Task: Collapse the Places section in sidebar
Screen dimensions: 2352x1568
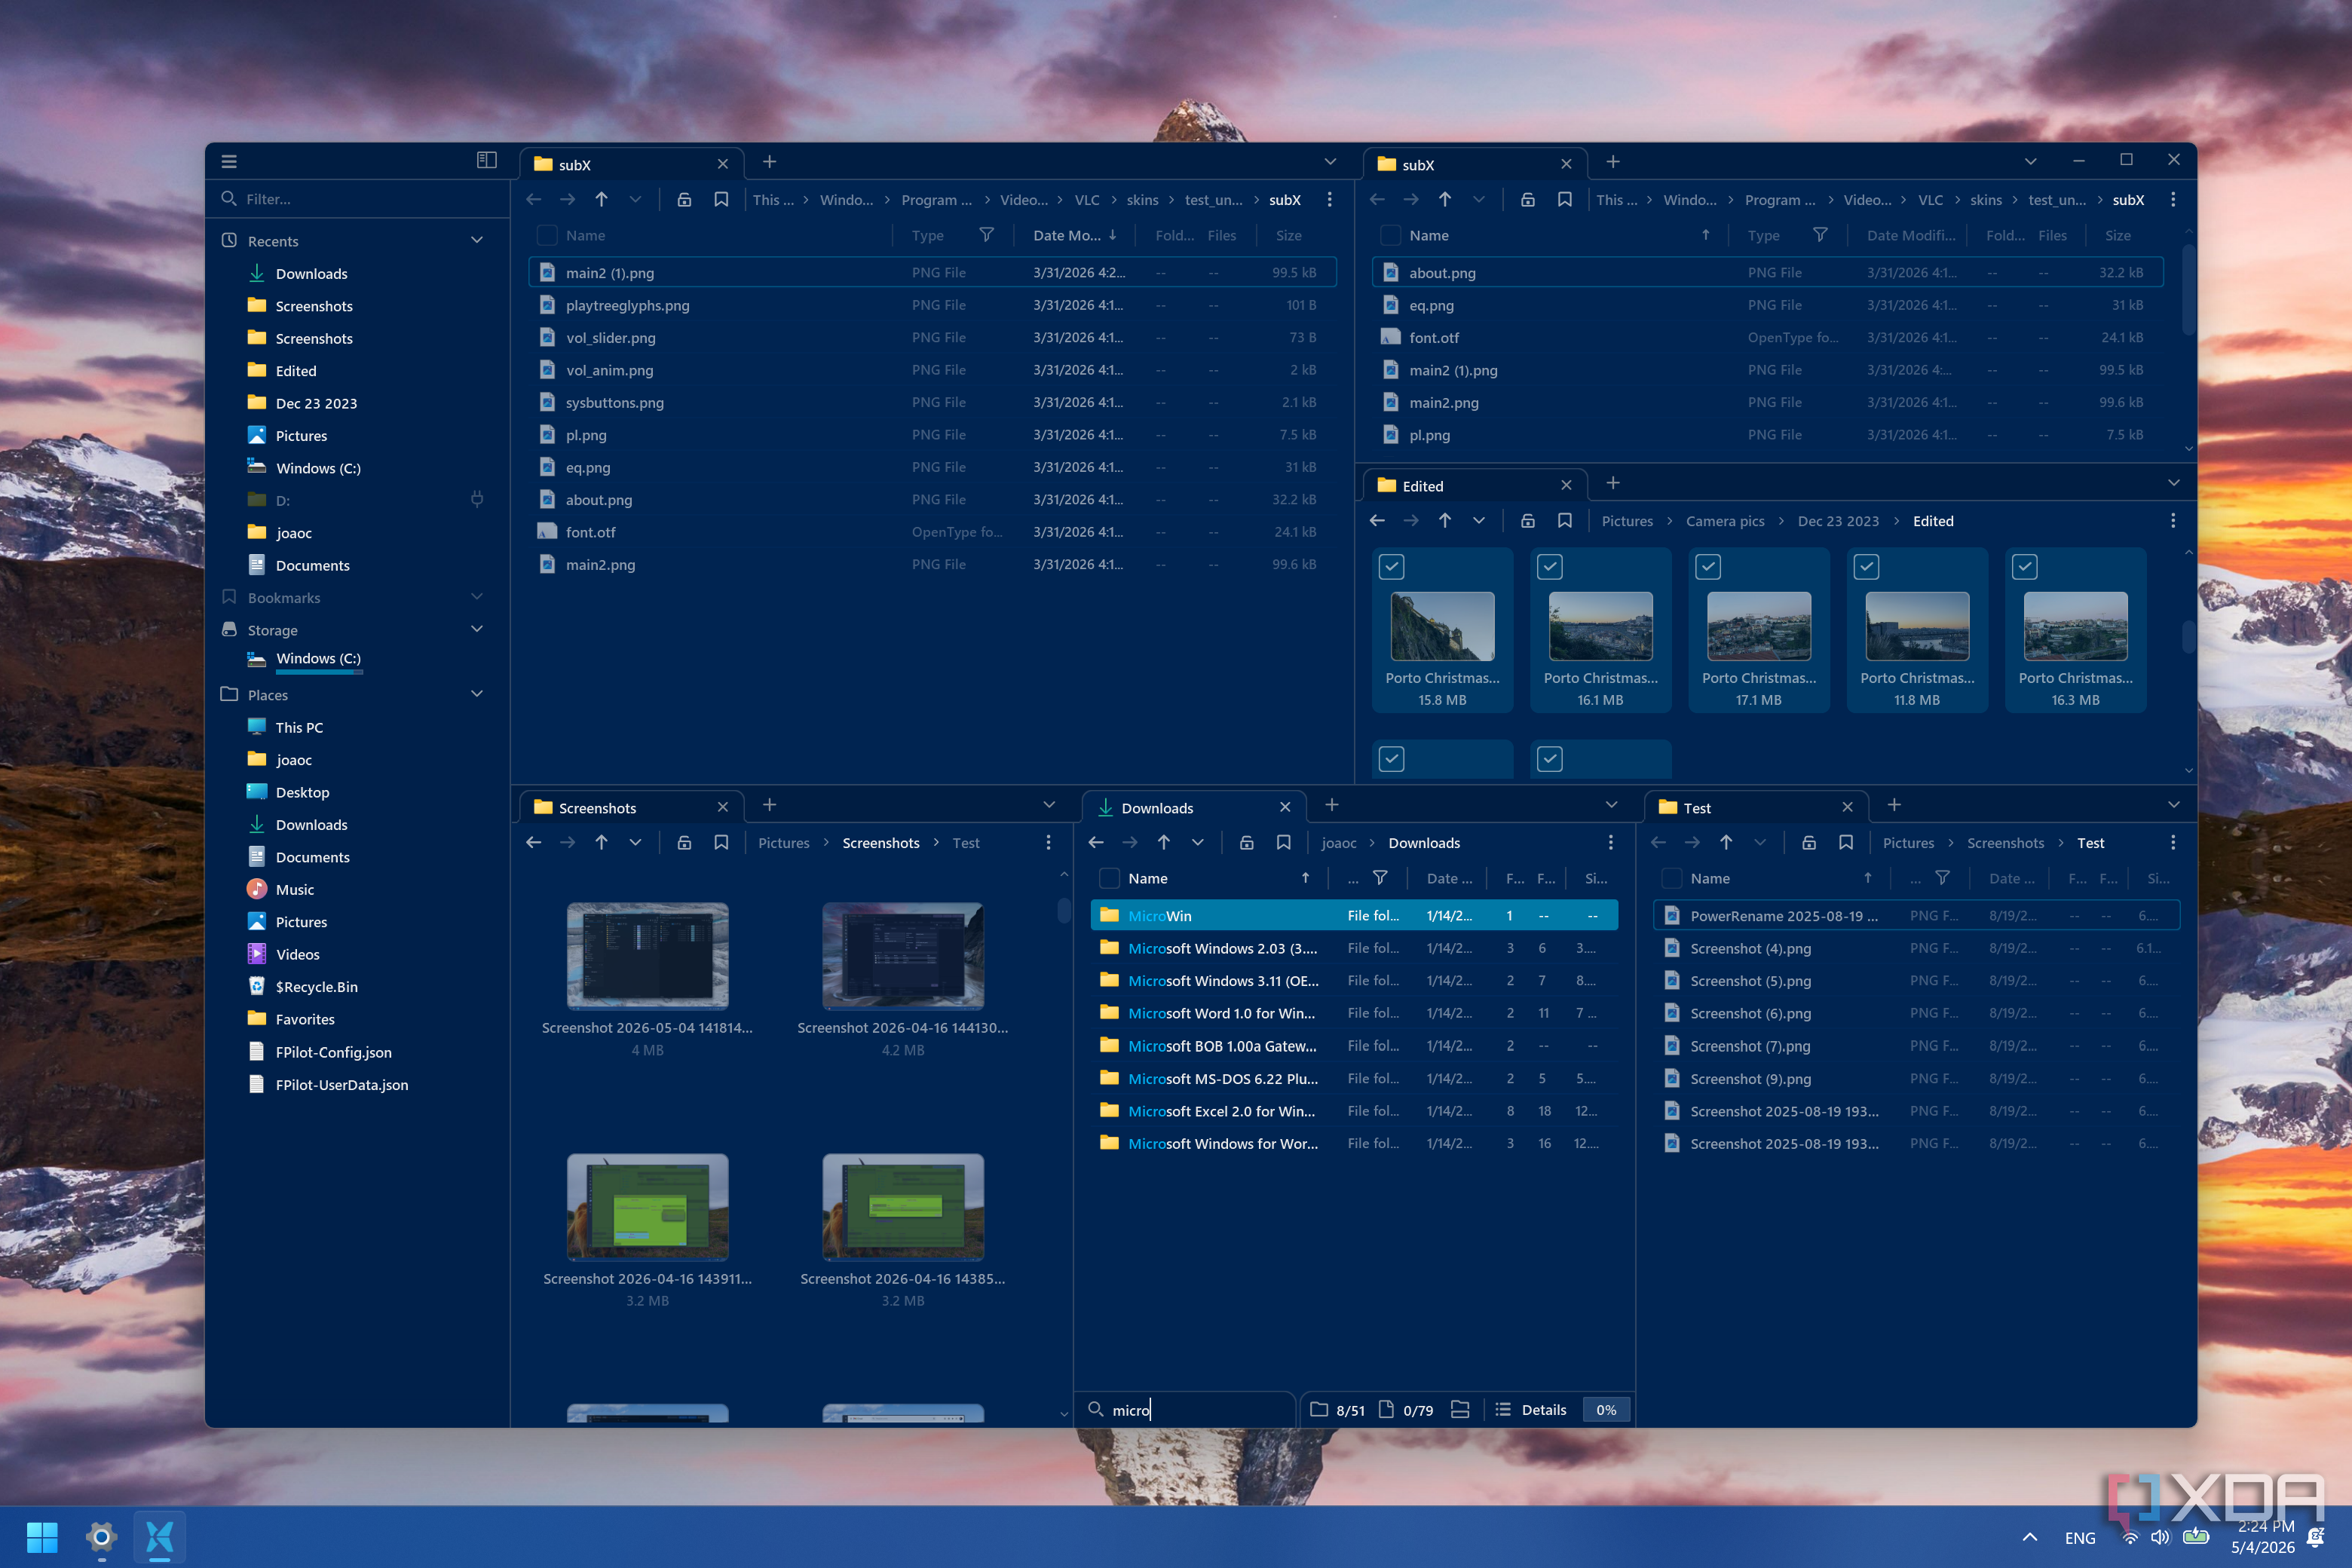Action: [477, 694]
